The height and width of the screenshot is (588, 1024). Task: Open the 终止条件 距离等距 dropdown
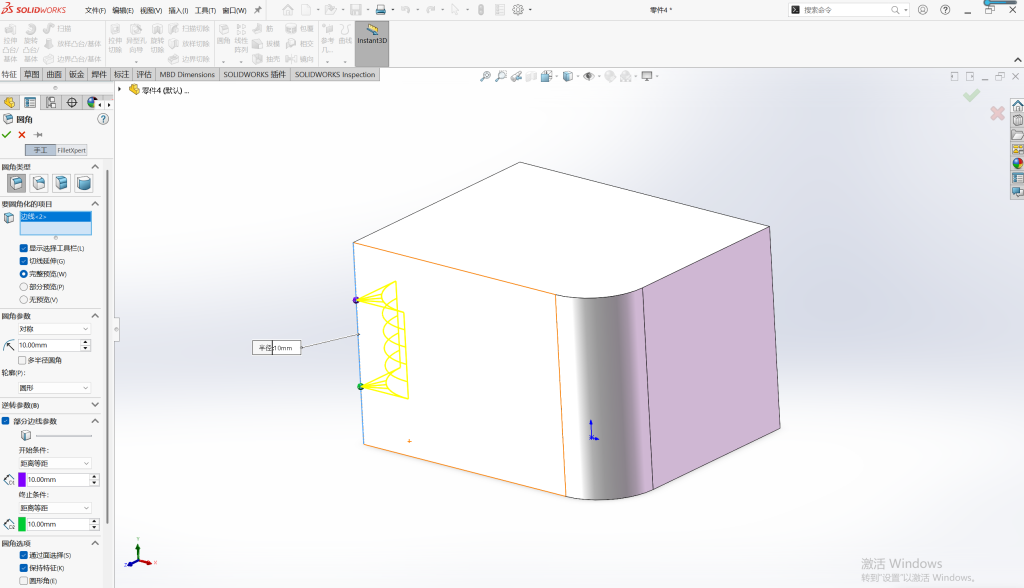click(x=54, y=508)
